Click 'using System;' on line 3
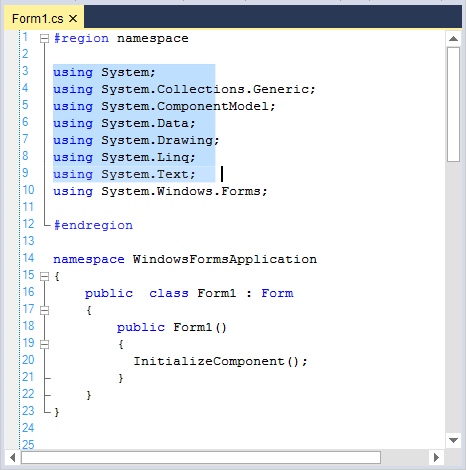This screenshot has height=470, width=466. [x=104, y=73]
